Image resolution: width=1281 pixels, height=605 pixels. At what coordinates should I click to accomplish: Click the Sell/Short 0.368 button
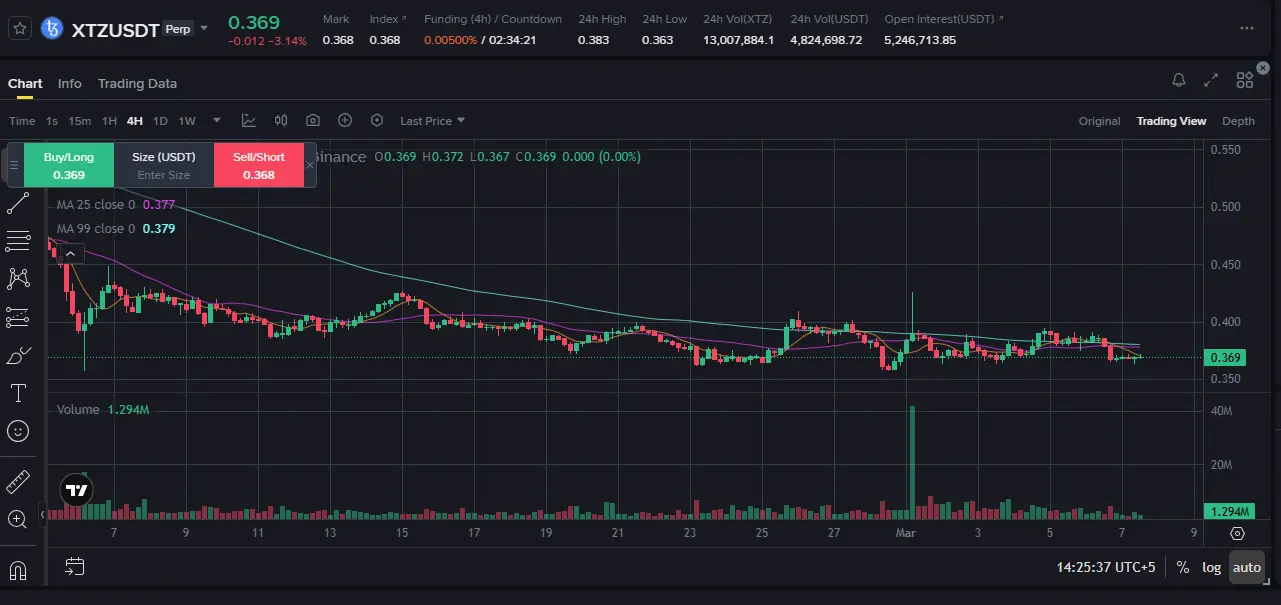[259, 165]
